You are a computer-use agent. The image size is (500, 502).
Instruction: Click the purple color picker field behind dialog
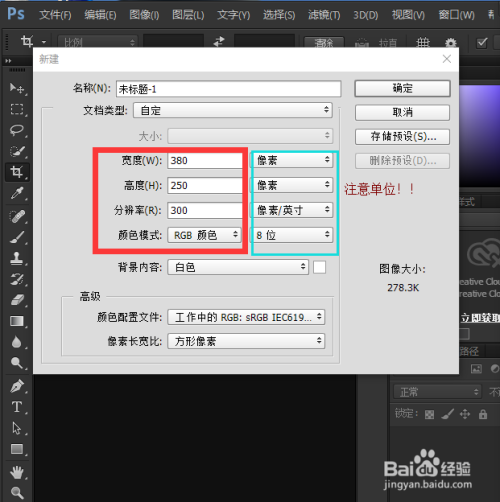(x=480, y=135)
